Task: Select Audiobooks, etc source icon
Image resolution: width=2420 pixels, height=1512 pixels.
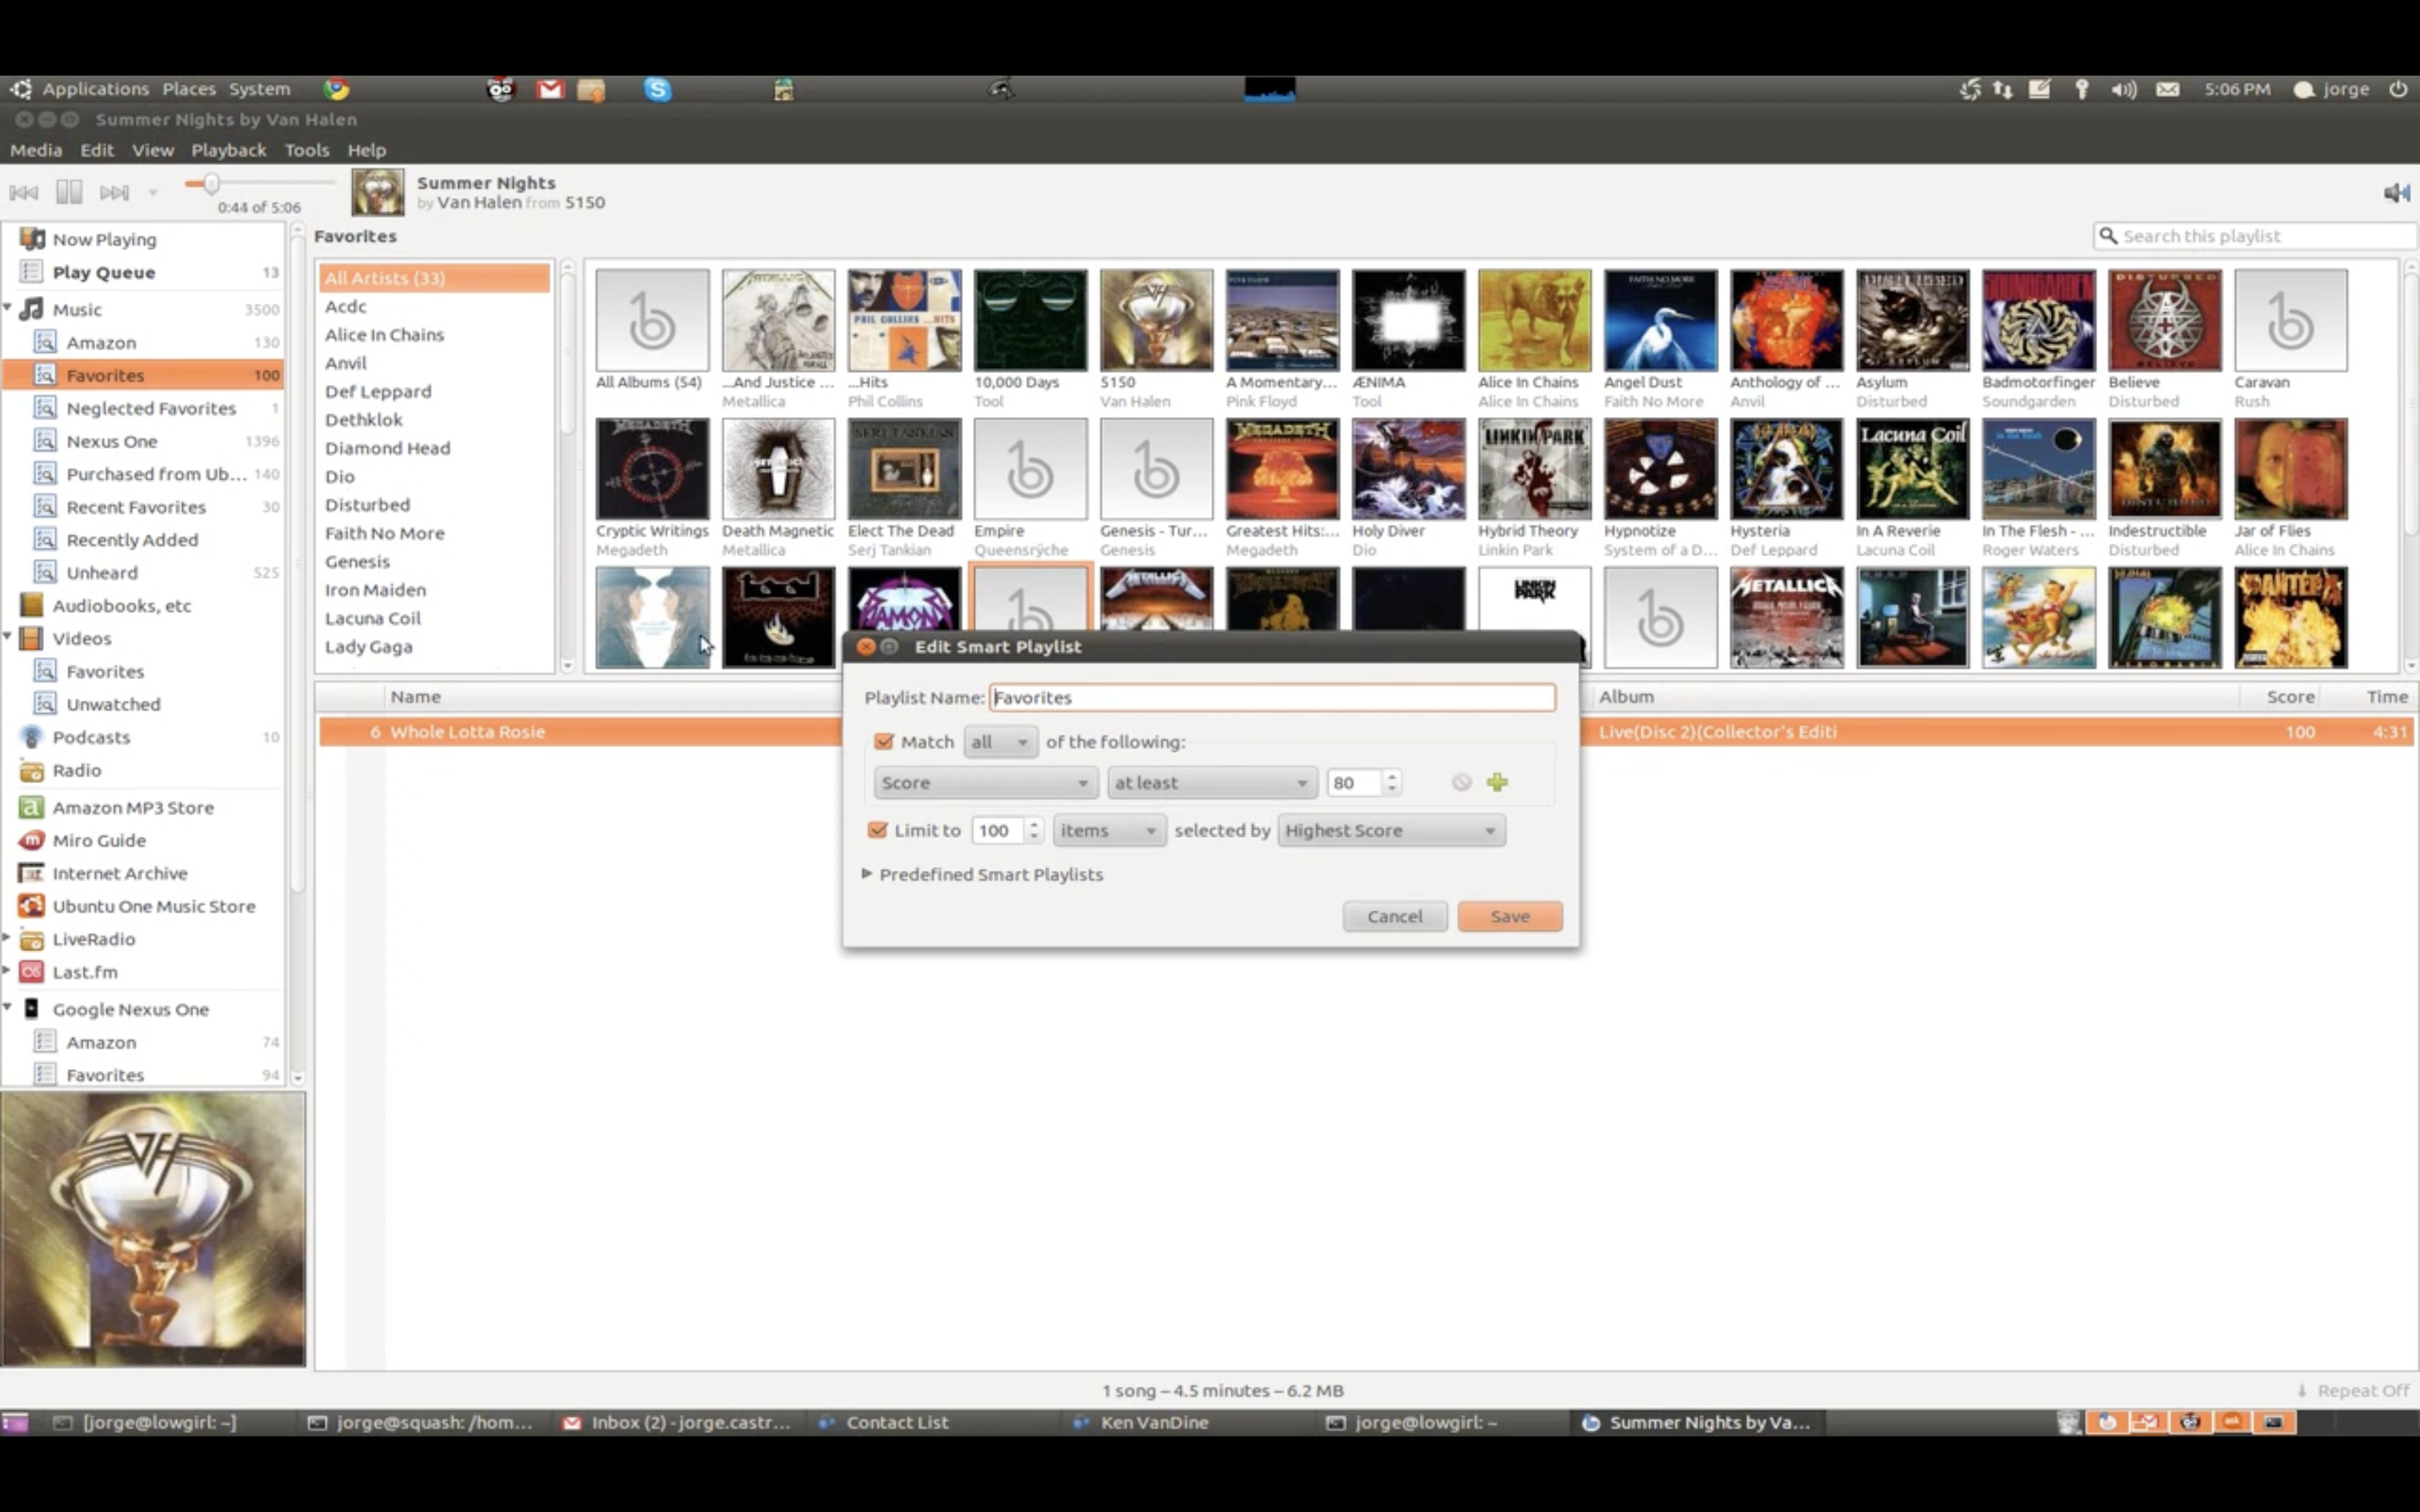Action: (32, 605)
